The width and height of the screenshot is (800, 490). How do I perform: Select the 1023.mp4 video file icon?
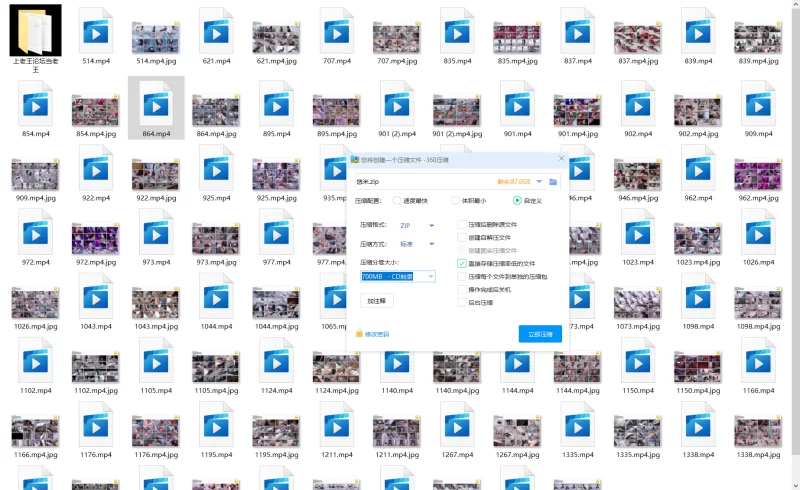[638, 233]
